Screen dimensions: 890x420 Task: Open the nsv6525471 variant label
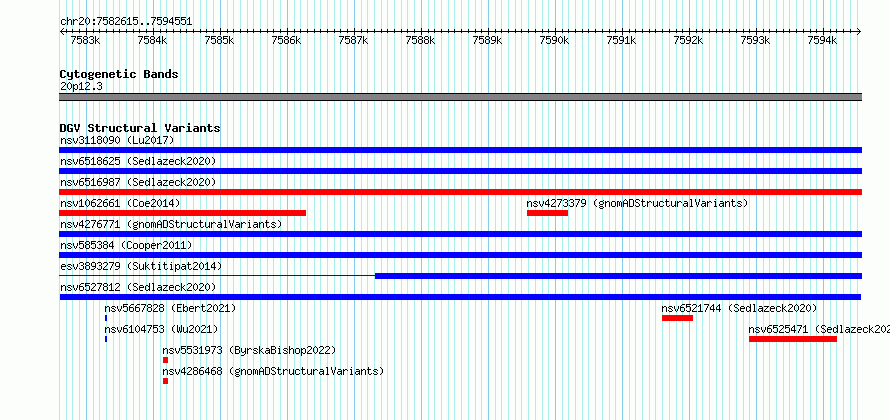(819, 329)
